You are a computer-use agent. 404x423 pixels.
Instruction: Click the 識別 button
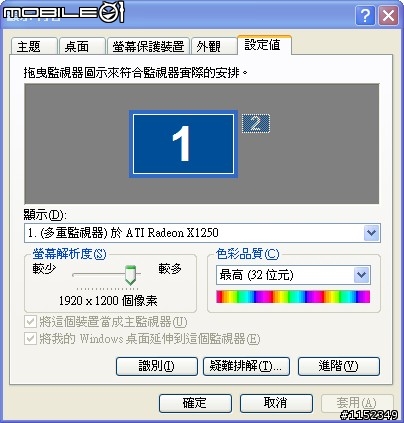(157, 366)
